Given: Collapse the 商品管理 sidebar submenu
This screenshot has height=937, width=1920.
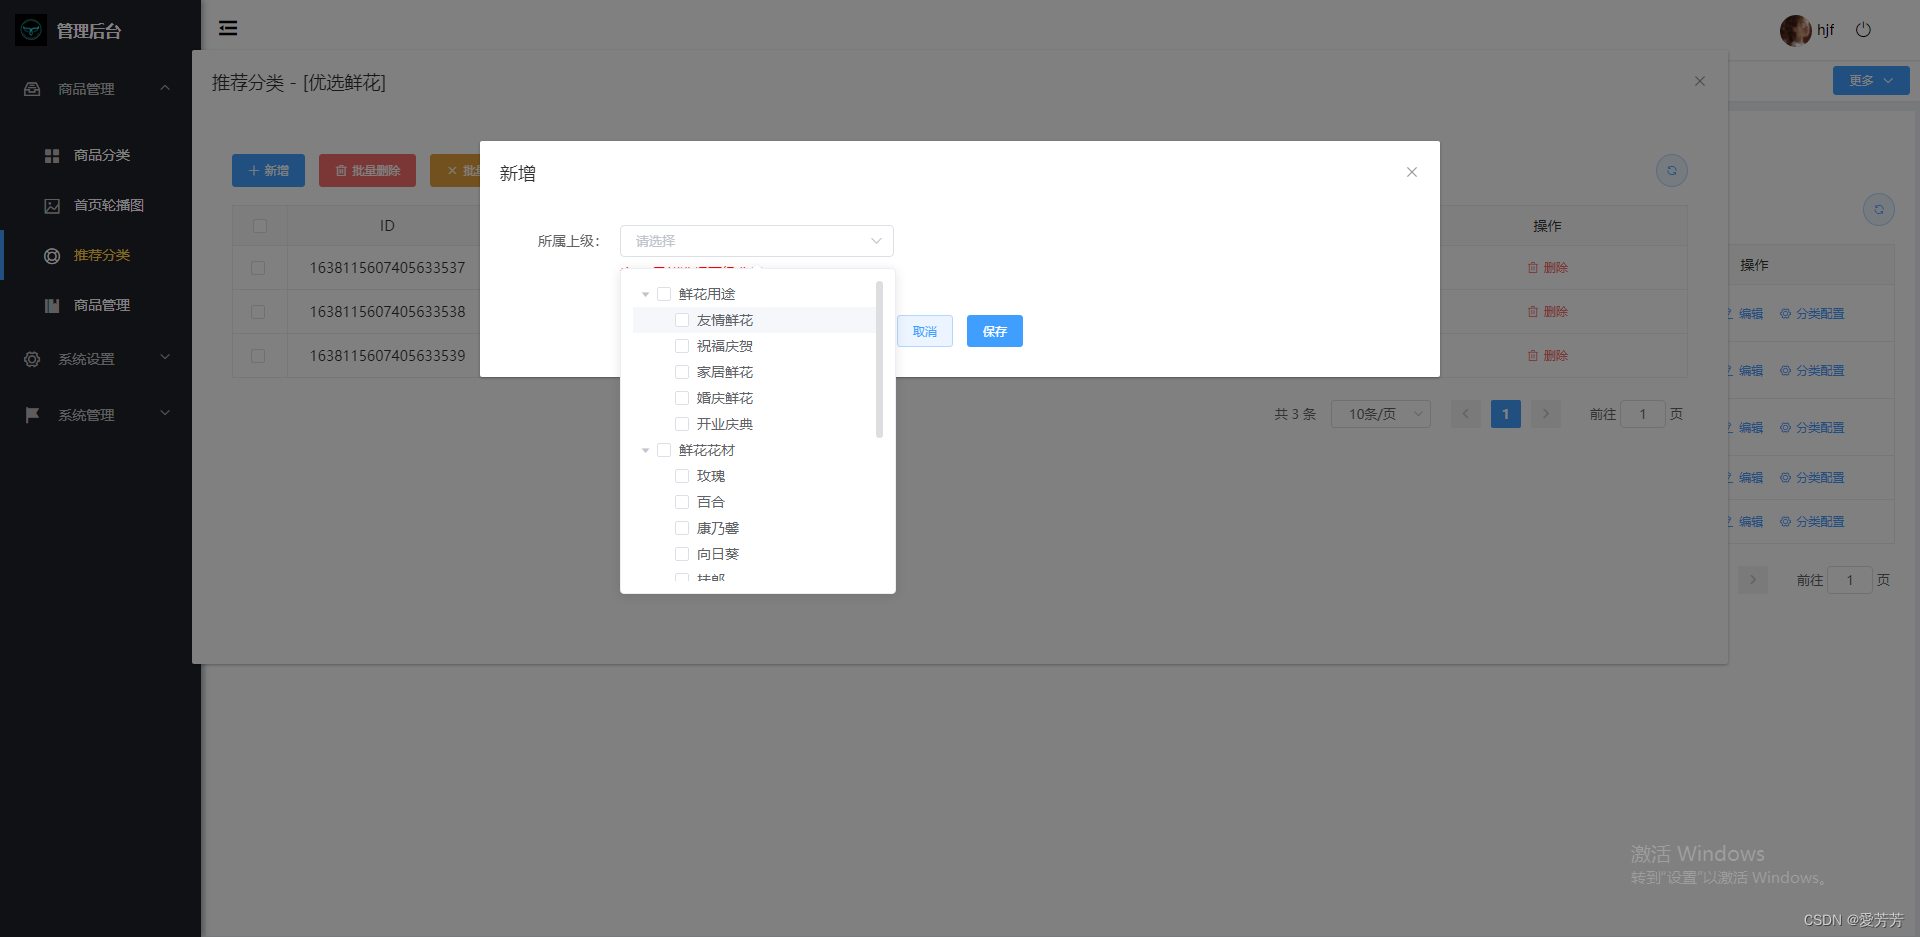Looking at the screenshot, I should (165, 88).
